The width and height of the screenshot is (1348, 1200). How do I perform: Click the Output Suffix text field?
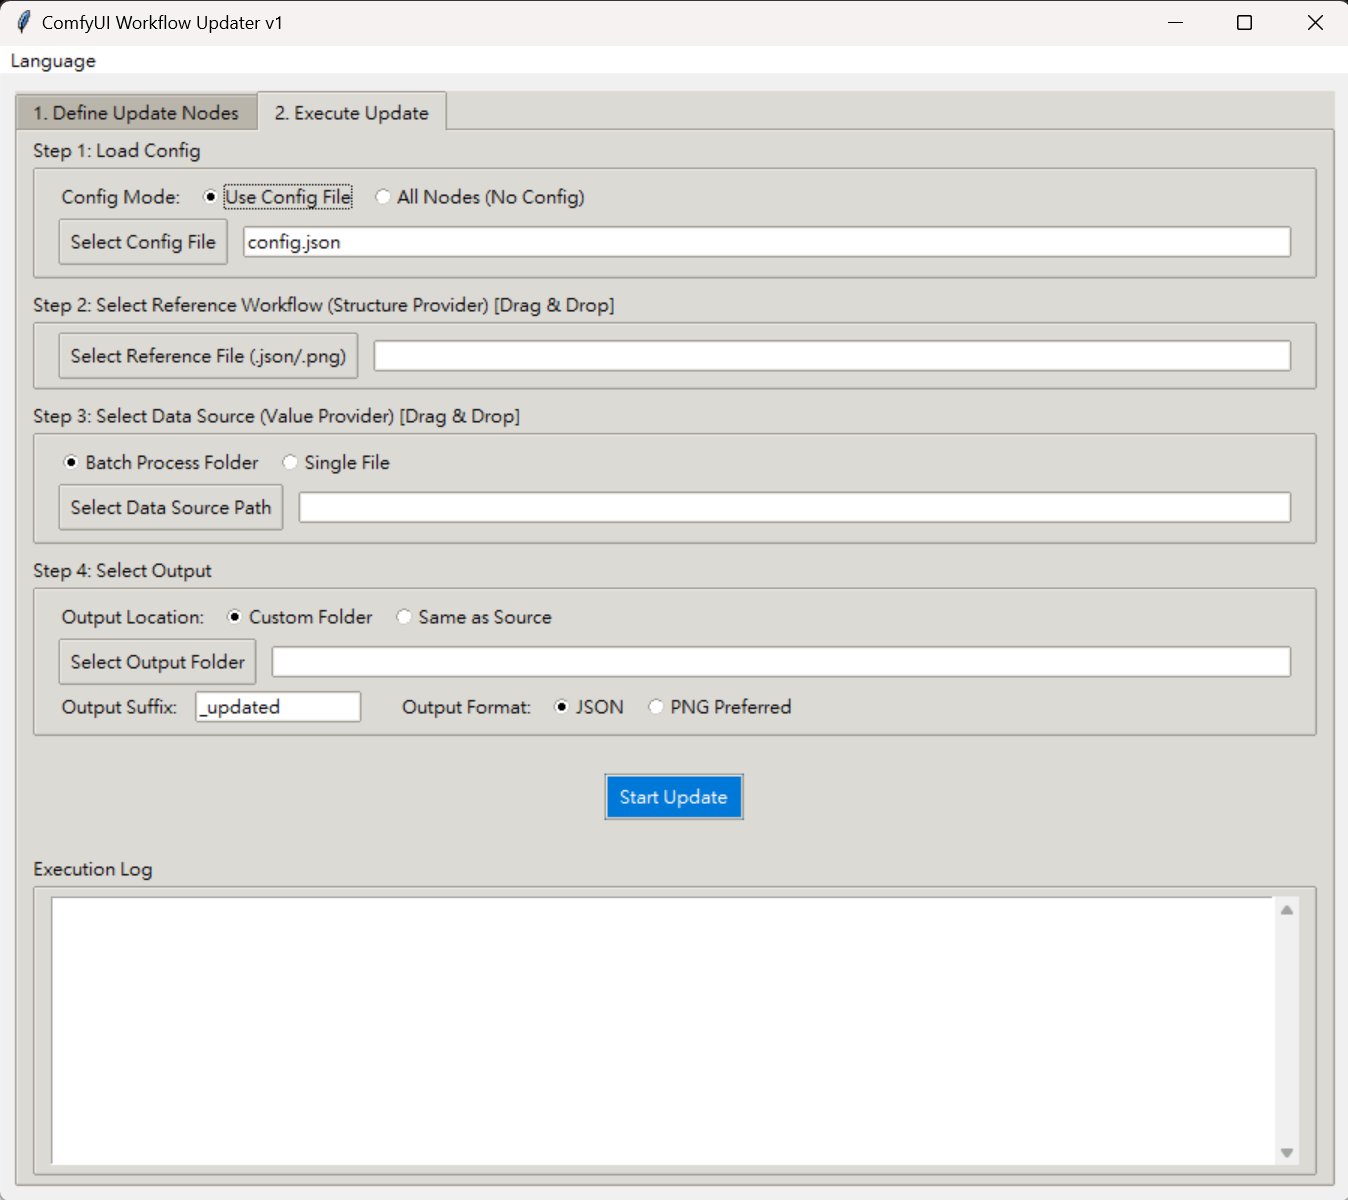click(x=278, y=707)
